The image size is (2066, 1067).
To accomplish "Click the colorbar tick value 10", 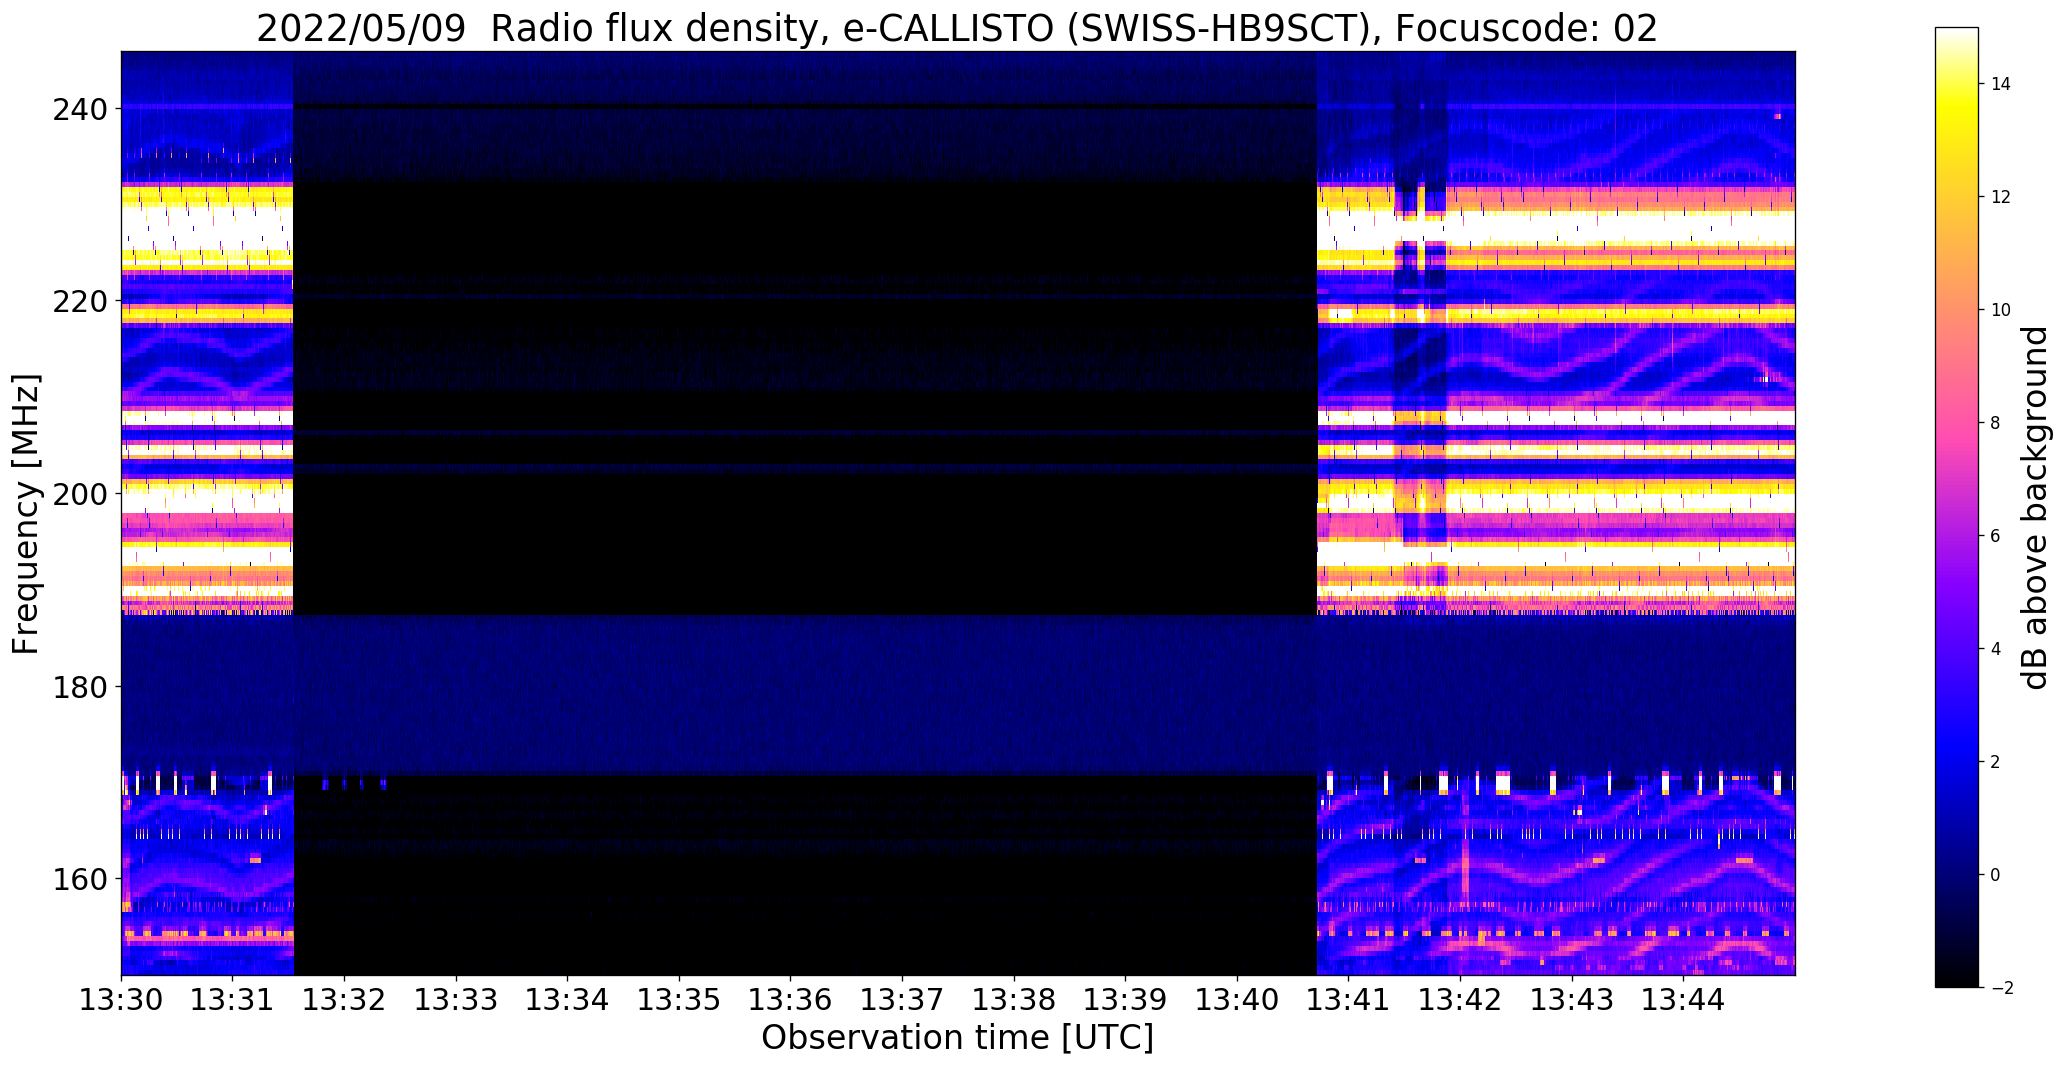I will (x=2001, y=310).
